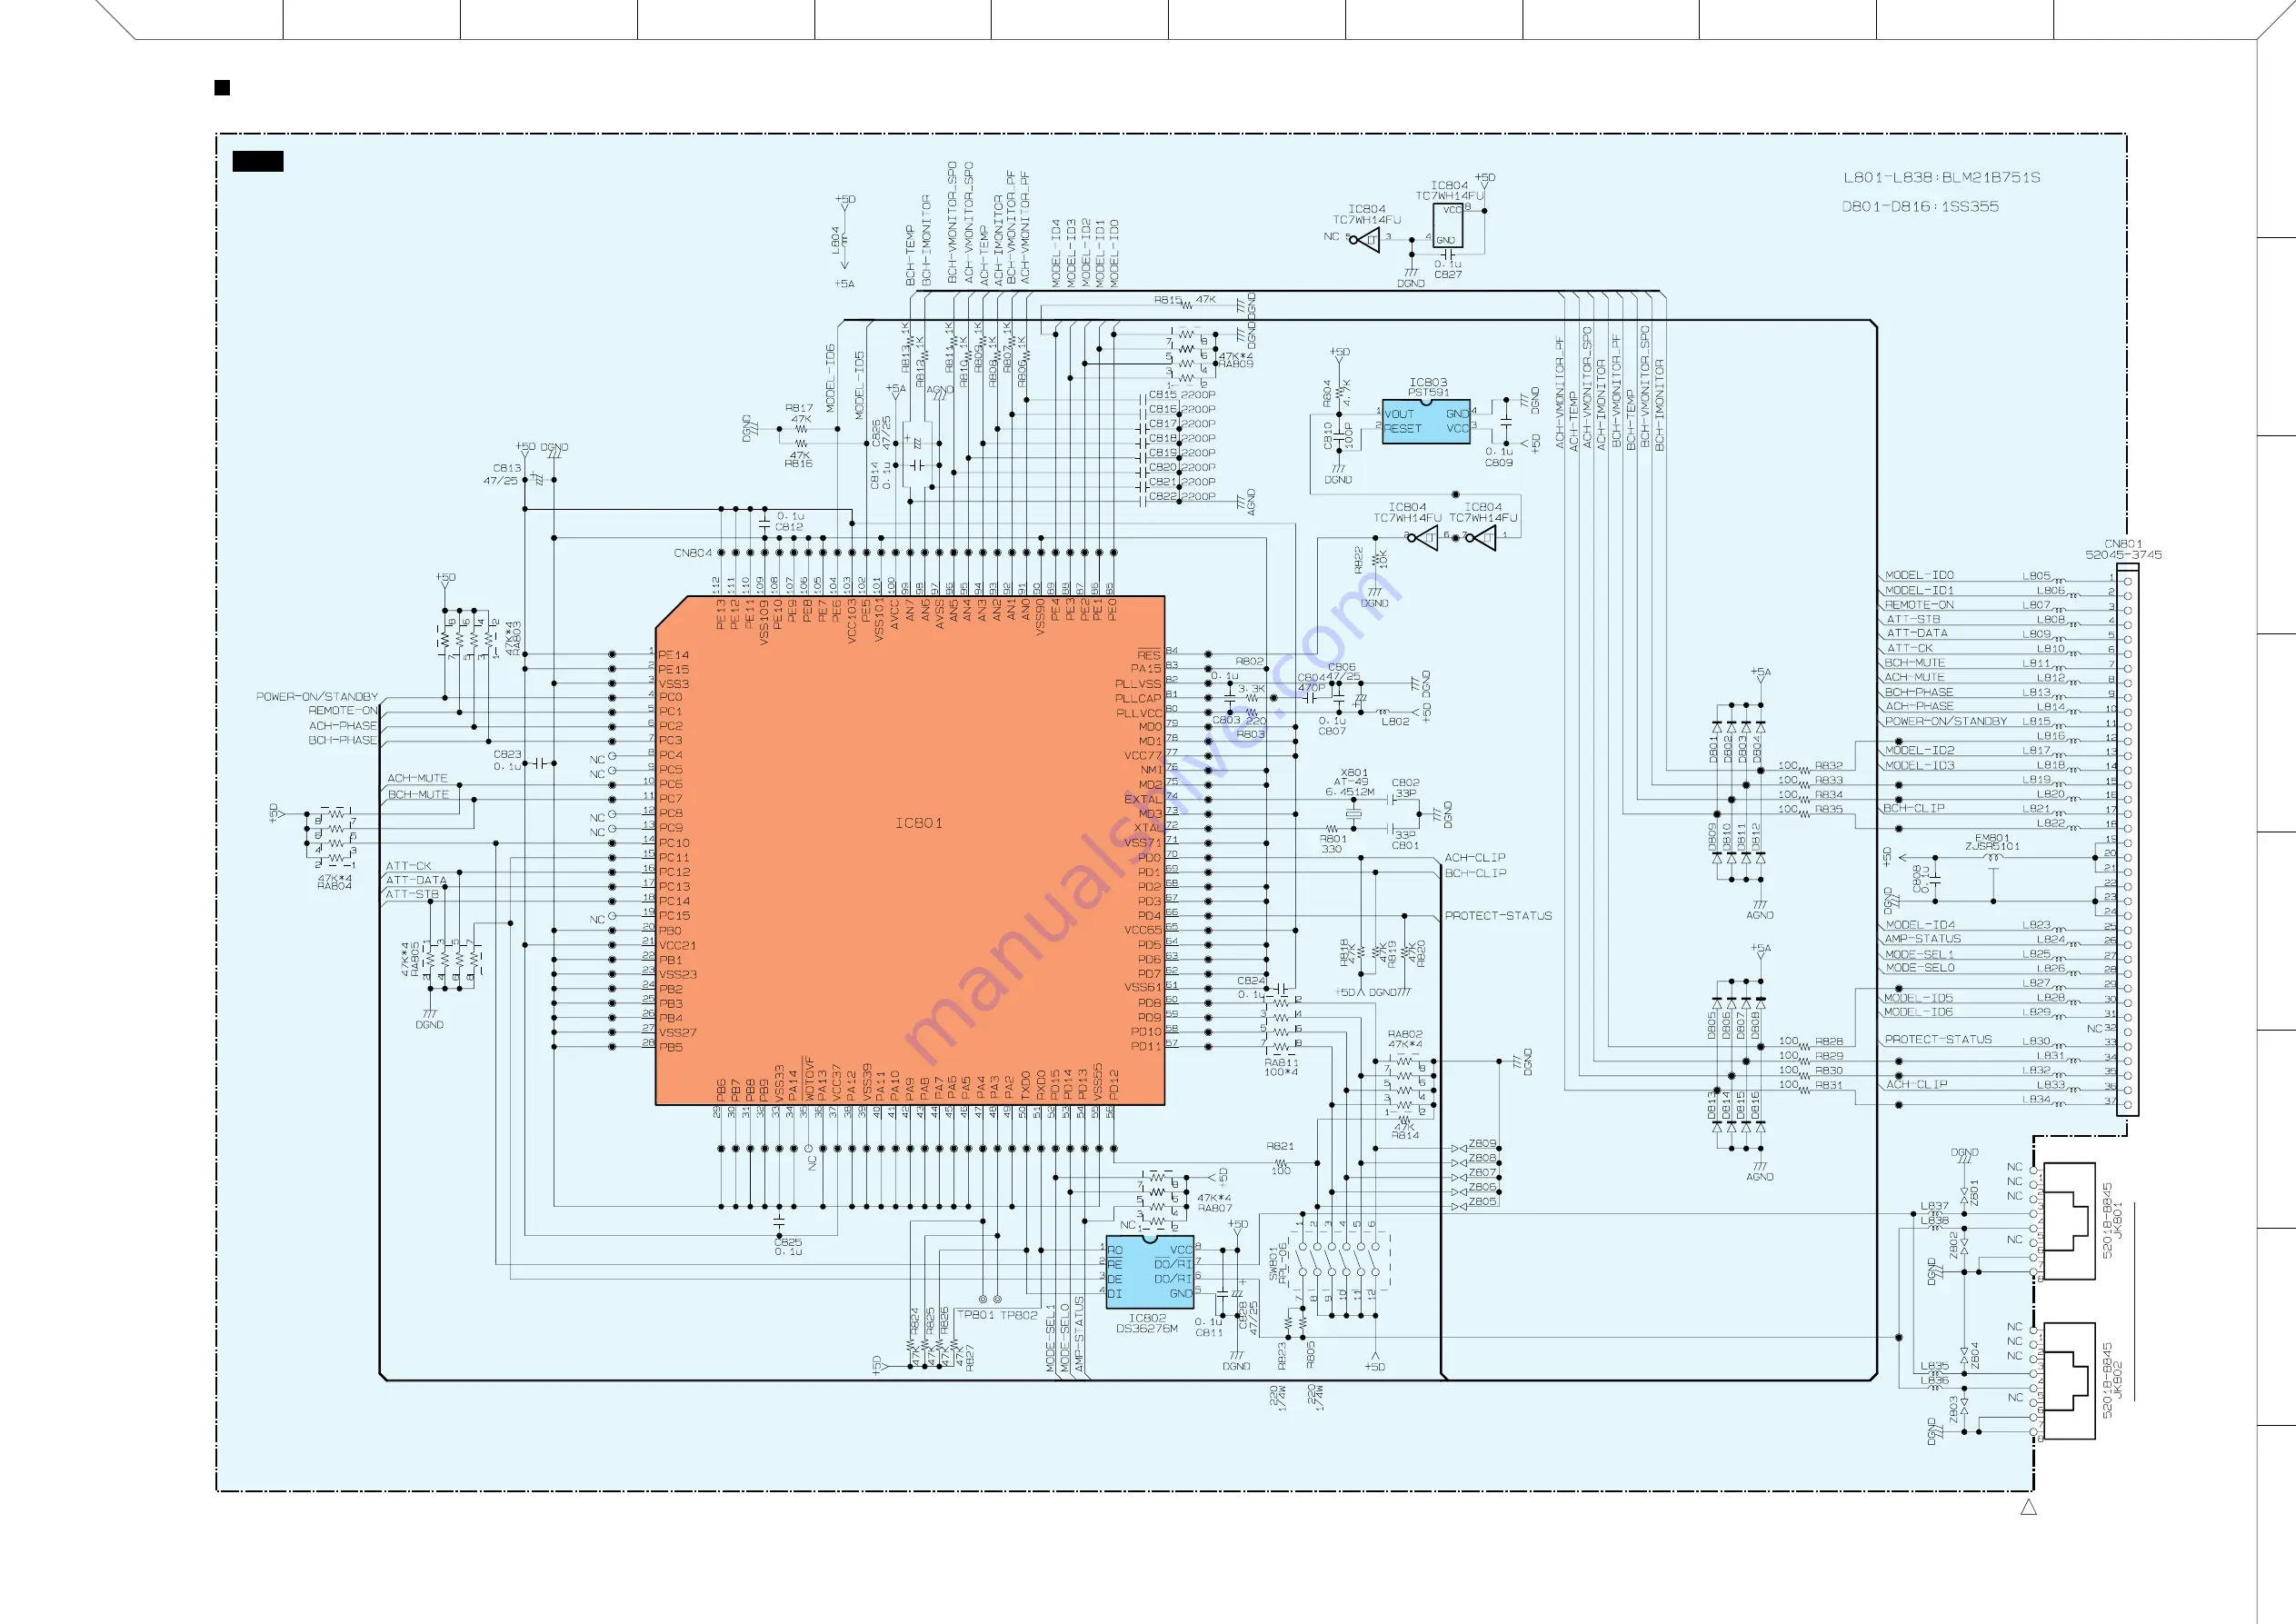Click the C812 capacitor label
Viewport: 2296px width, 1624px height.
[x=789, y=527]
